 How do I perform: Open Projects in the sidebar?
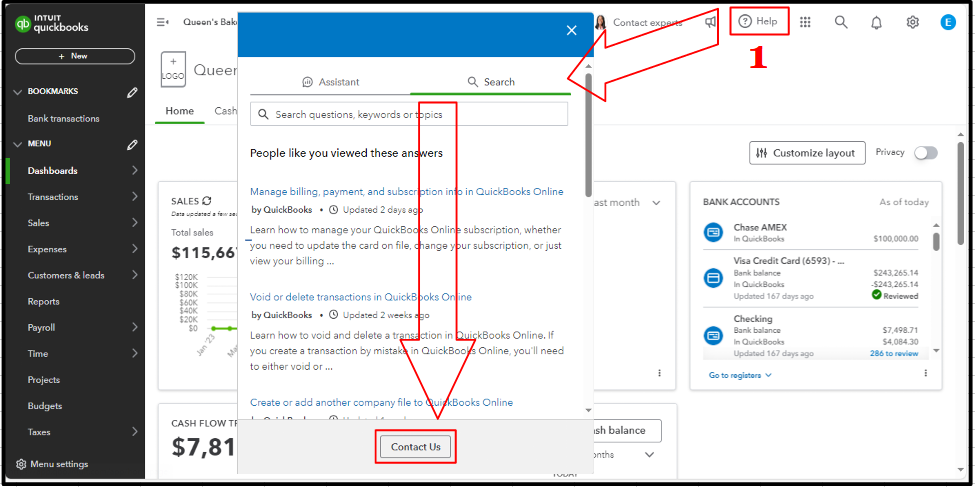point(44,379)
